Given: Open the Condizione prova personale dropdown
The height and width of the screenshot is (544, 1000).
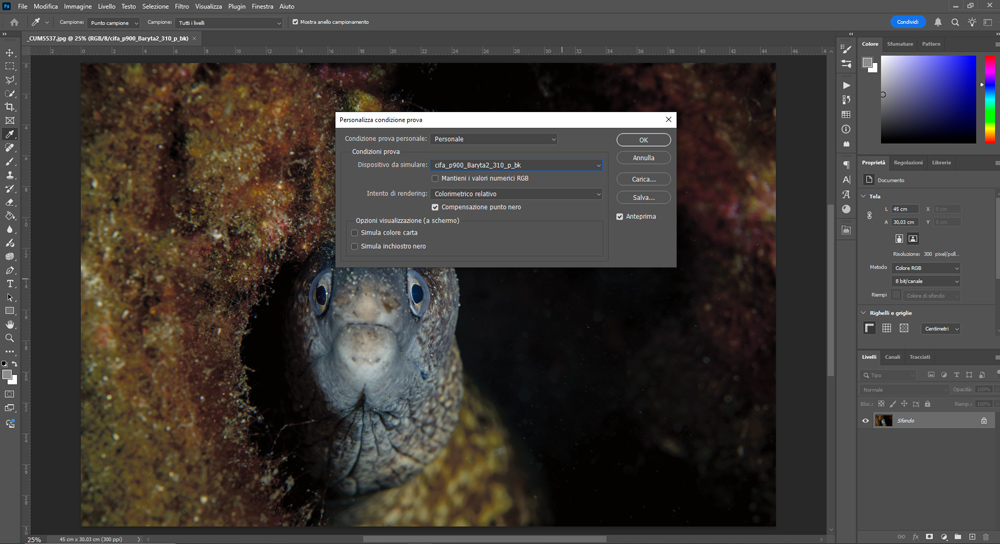Looking at the screenshot, I should [x=494, y=139].
